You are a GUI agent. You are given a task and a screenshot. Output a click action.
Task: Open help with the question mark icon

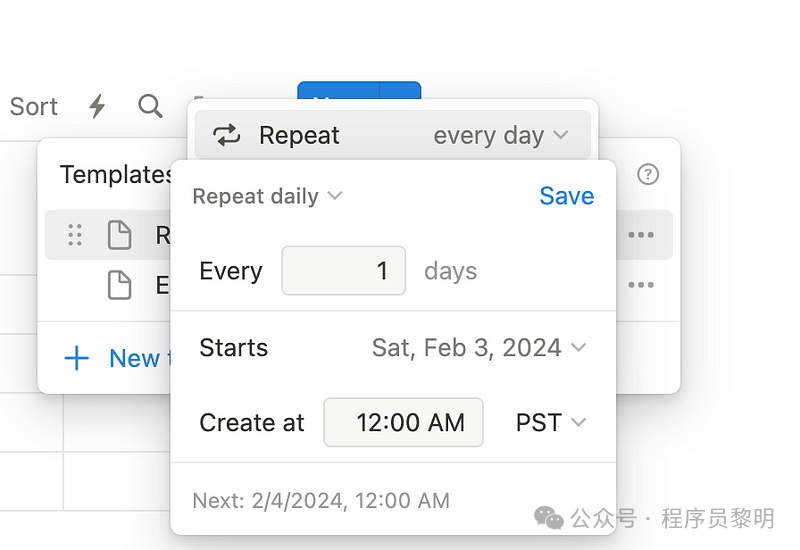[648, 175]
